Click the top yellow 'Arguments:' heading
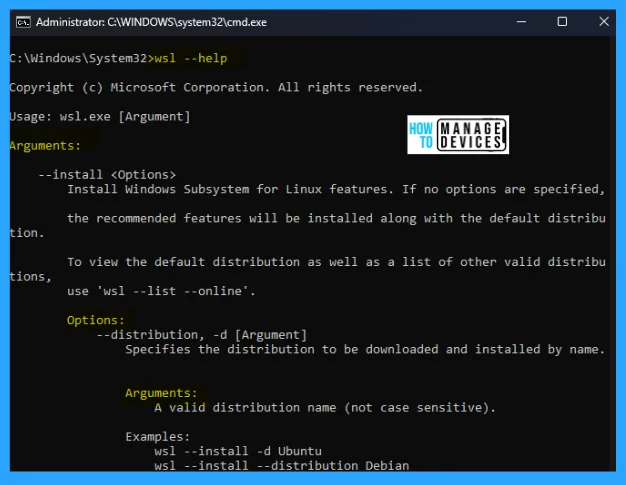This screenshot has width=626, height=485. (x=45, y=146)
